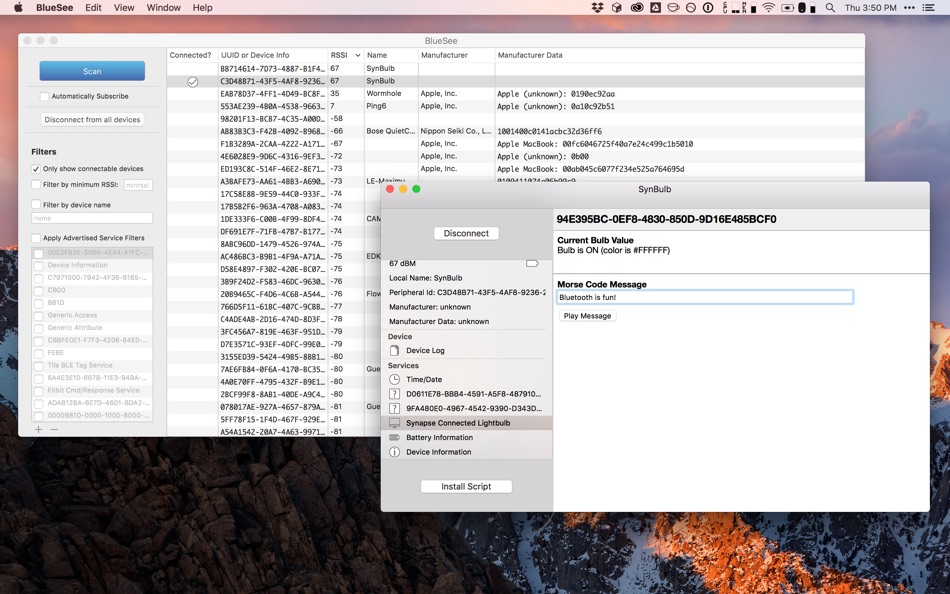Viewport: 950px width, 594px height.
Task: Enable Automatically Subscribe checkbox
Action: [x=44, y=96]
